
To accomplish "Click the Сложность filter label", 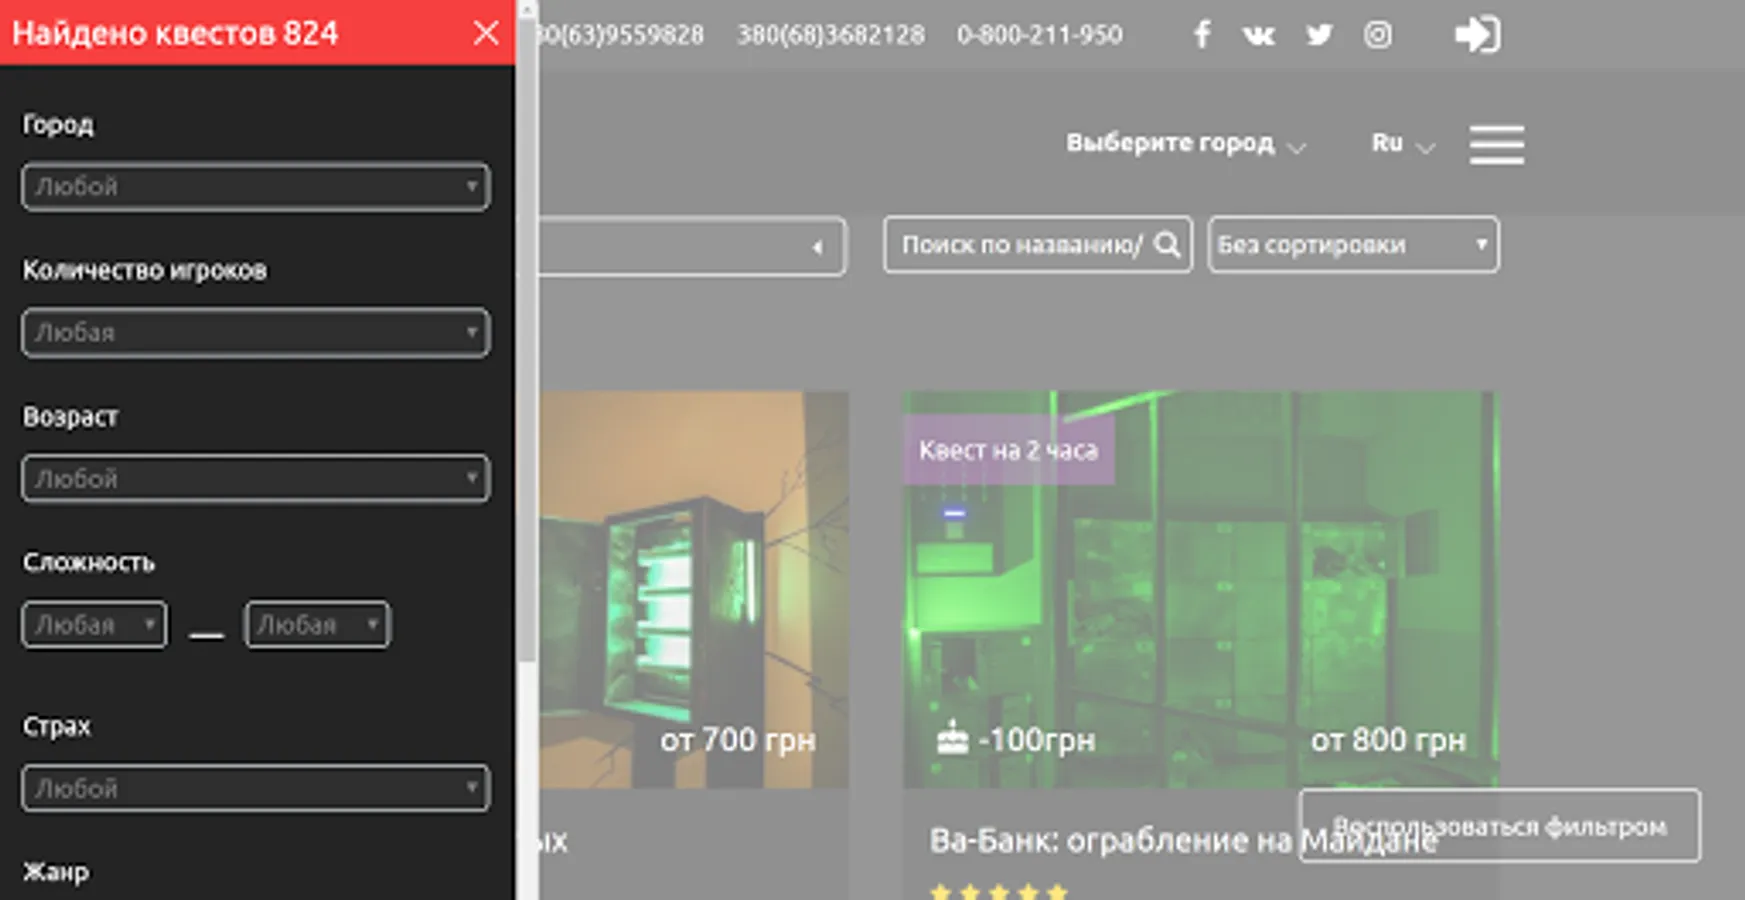I will point(89,562).
